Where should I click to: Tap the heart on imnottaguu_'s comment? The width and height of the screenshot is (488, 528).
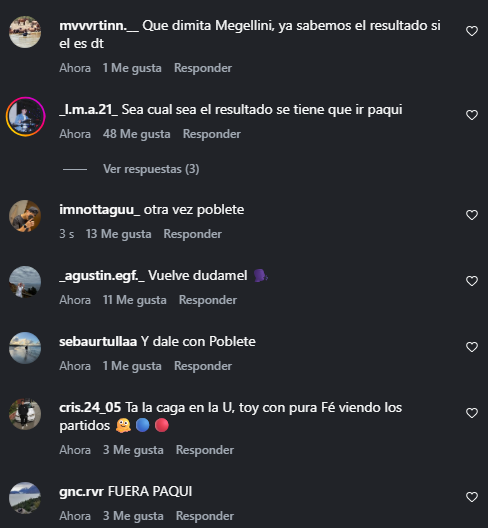pyautogui.click(x=472, y=215)
